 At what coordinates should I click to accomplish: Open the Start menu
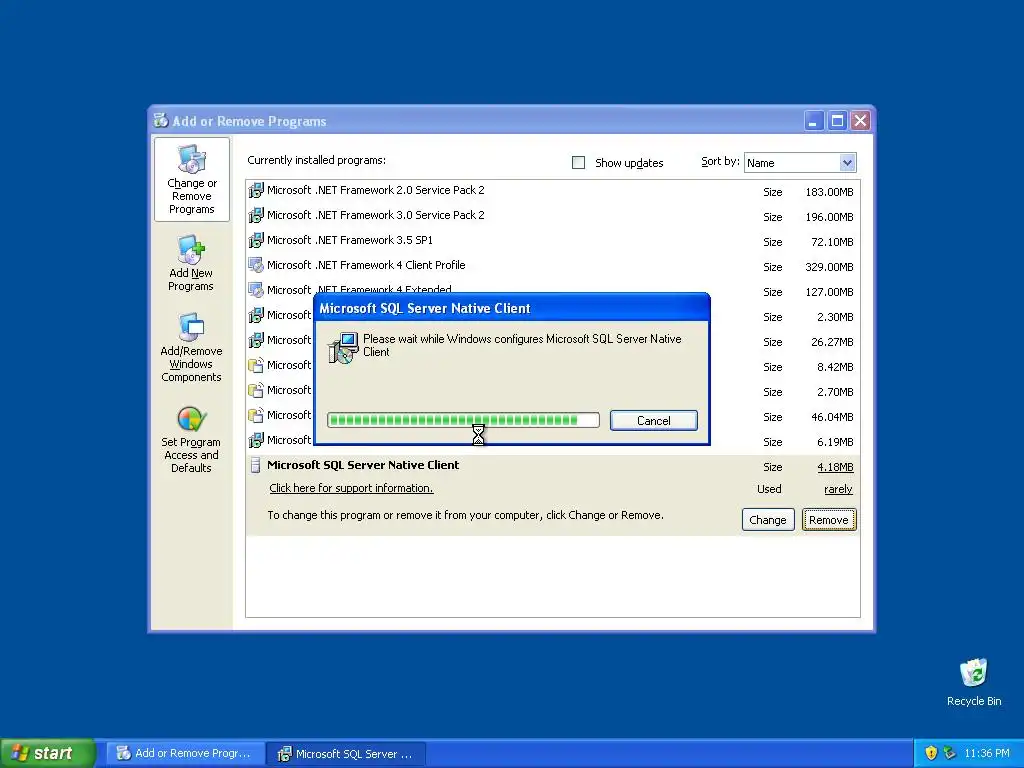point(47,753)
